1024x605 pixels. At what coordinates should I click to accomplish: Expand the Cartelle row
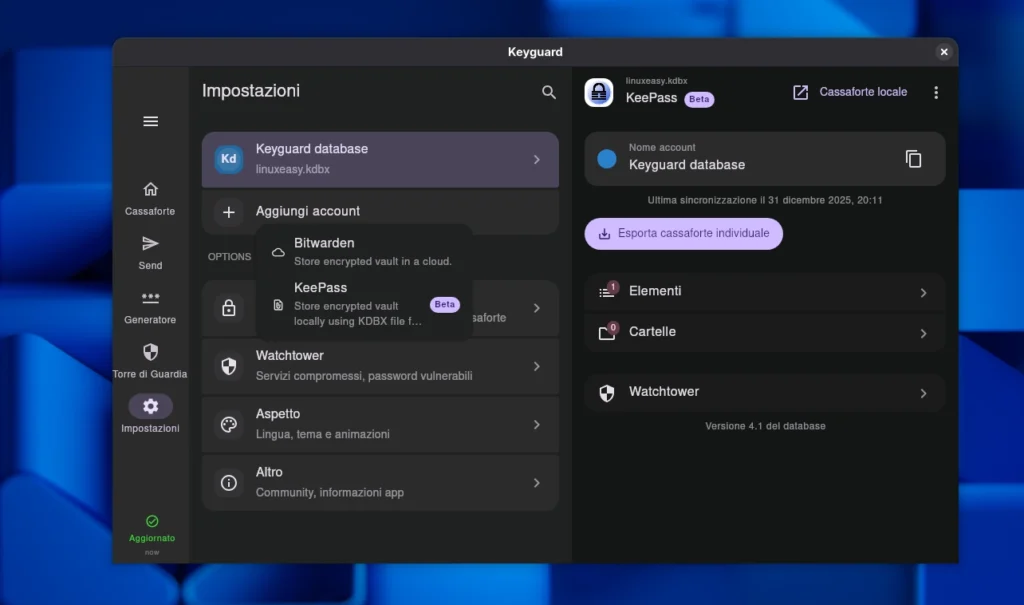point(764,332)
